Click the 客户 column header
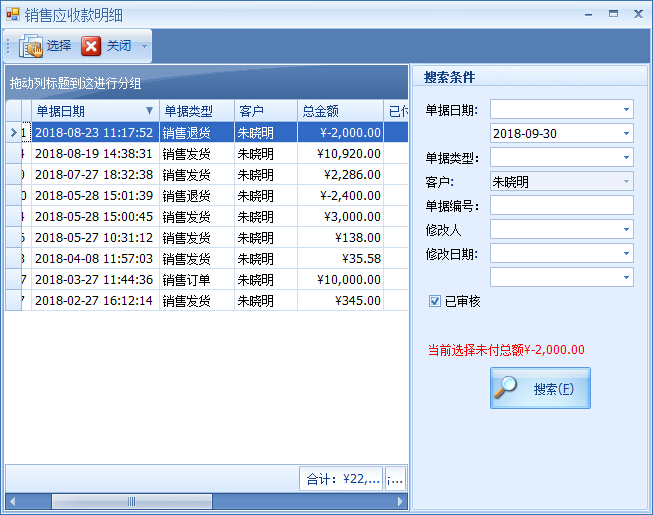This screenshot has width=653, height=515. 264,111
